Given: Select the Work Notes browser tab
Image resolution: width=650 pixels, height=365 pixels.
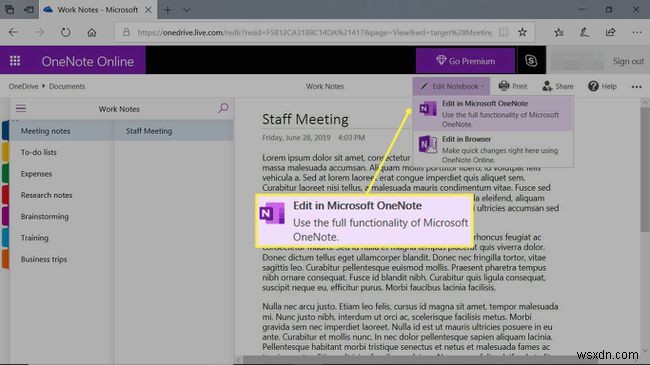Looking at the screenshot, I should tap(97, 10).
